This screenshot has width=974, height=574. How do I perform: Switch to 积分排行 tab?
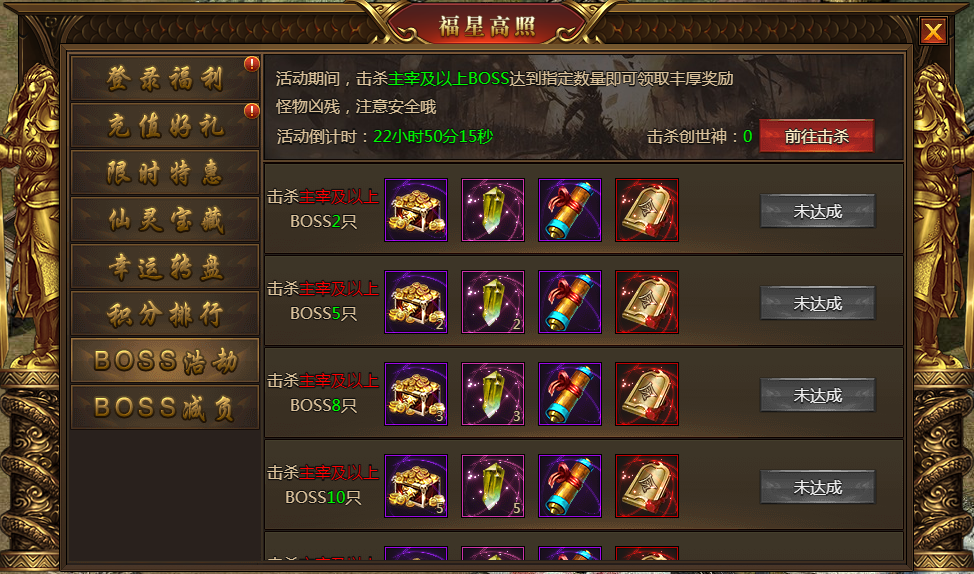click(x=165, y=313)
